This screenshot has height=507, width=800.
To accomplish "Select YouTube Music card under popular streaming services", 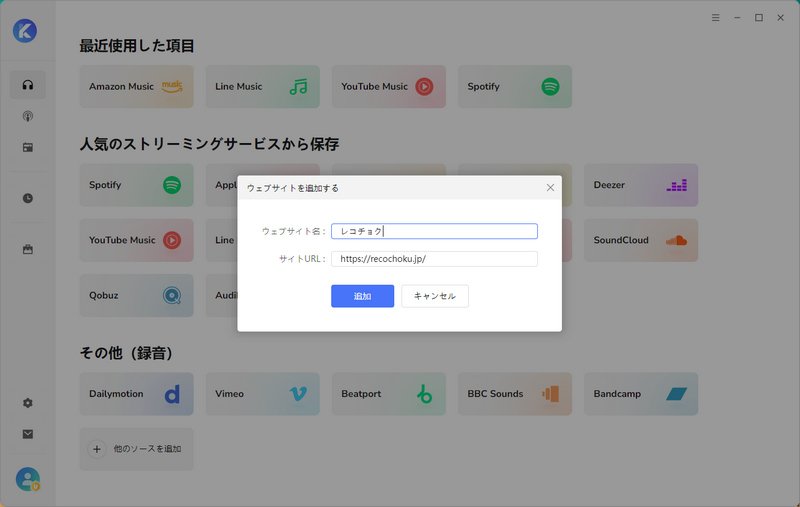I will (x=136, y=240).
